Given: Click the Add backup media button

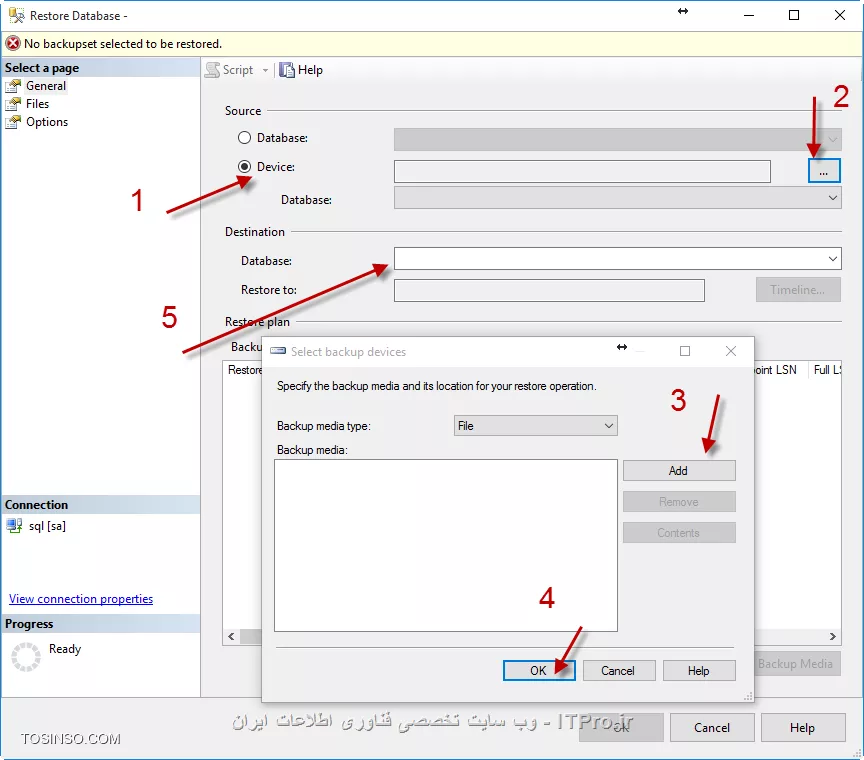Looking at the screenshot, I should [679, 471].
